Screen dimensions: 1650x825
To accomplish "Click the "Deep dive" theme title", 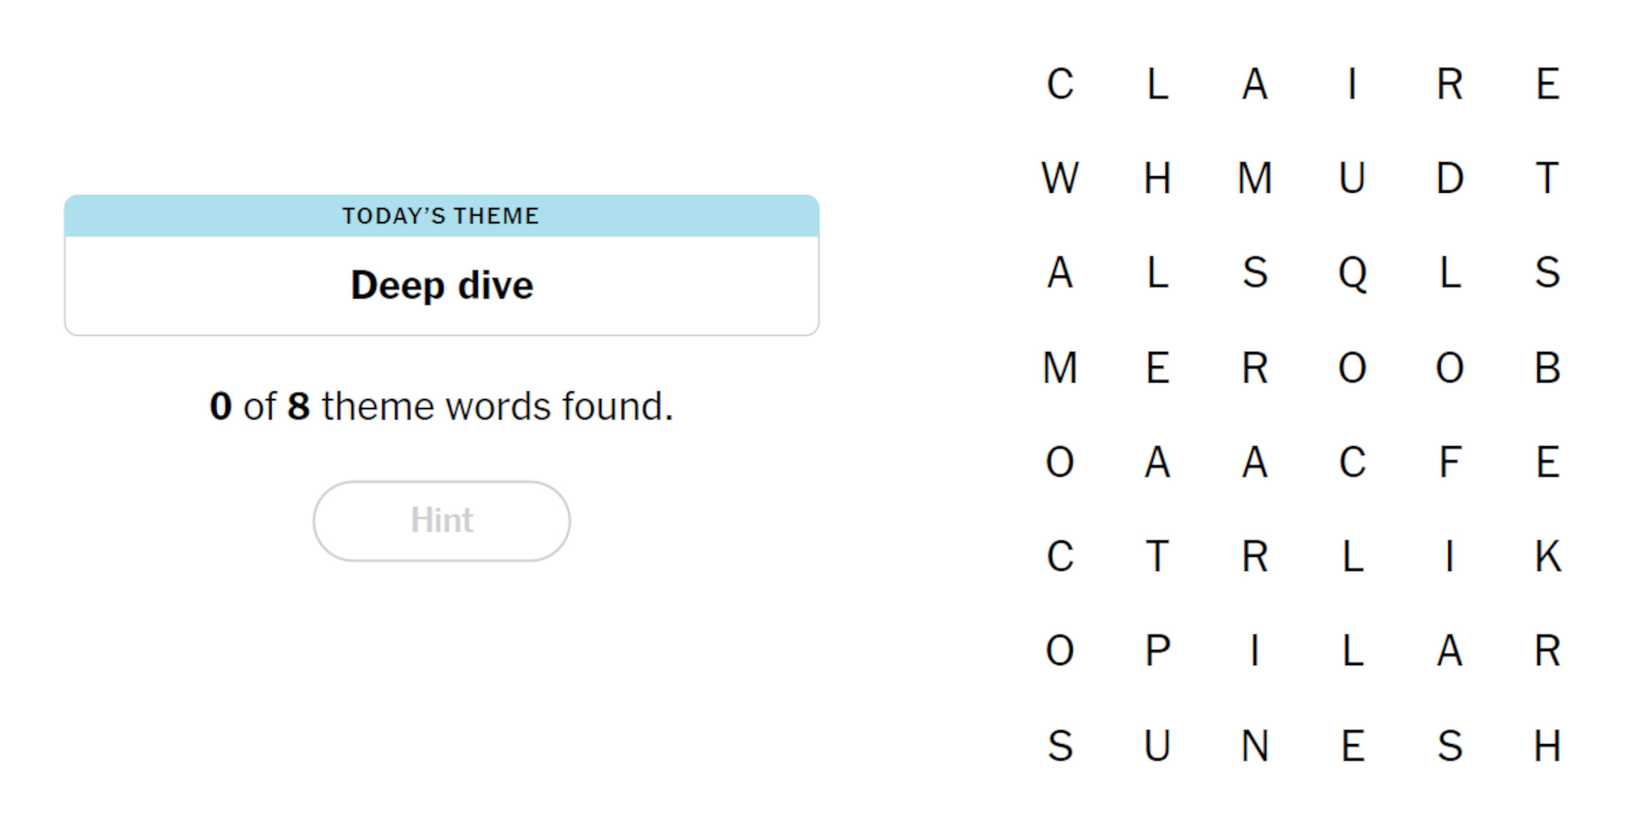I will click(x=441, y=285).
